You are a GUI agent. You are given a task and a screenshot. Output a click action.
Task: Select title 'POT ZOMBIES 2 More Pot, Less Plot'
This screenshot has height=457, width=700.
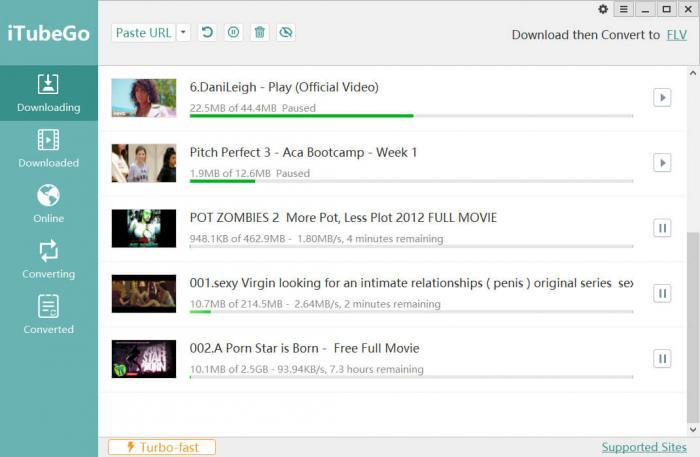291,218
